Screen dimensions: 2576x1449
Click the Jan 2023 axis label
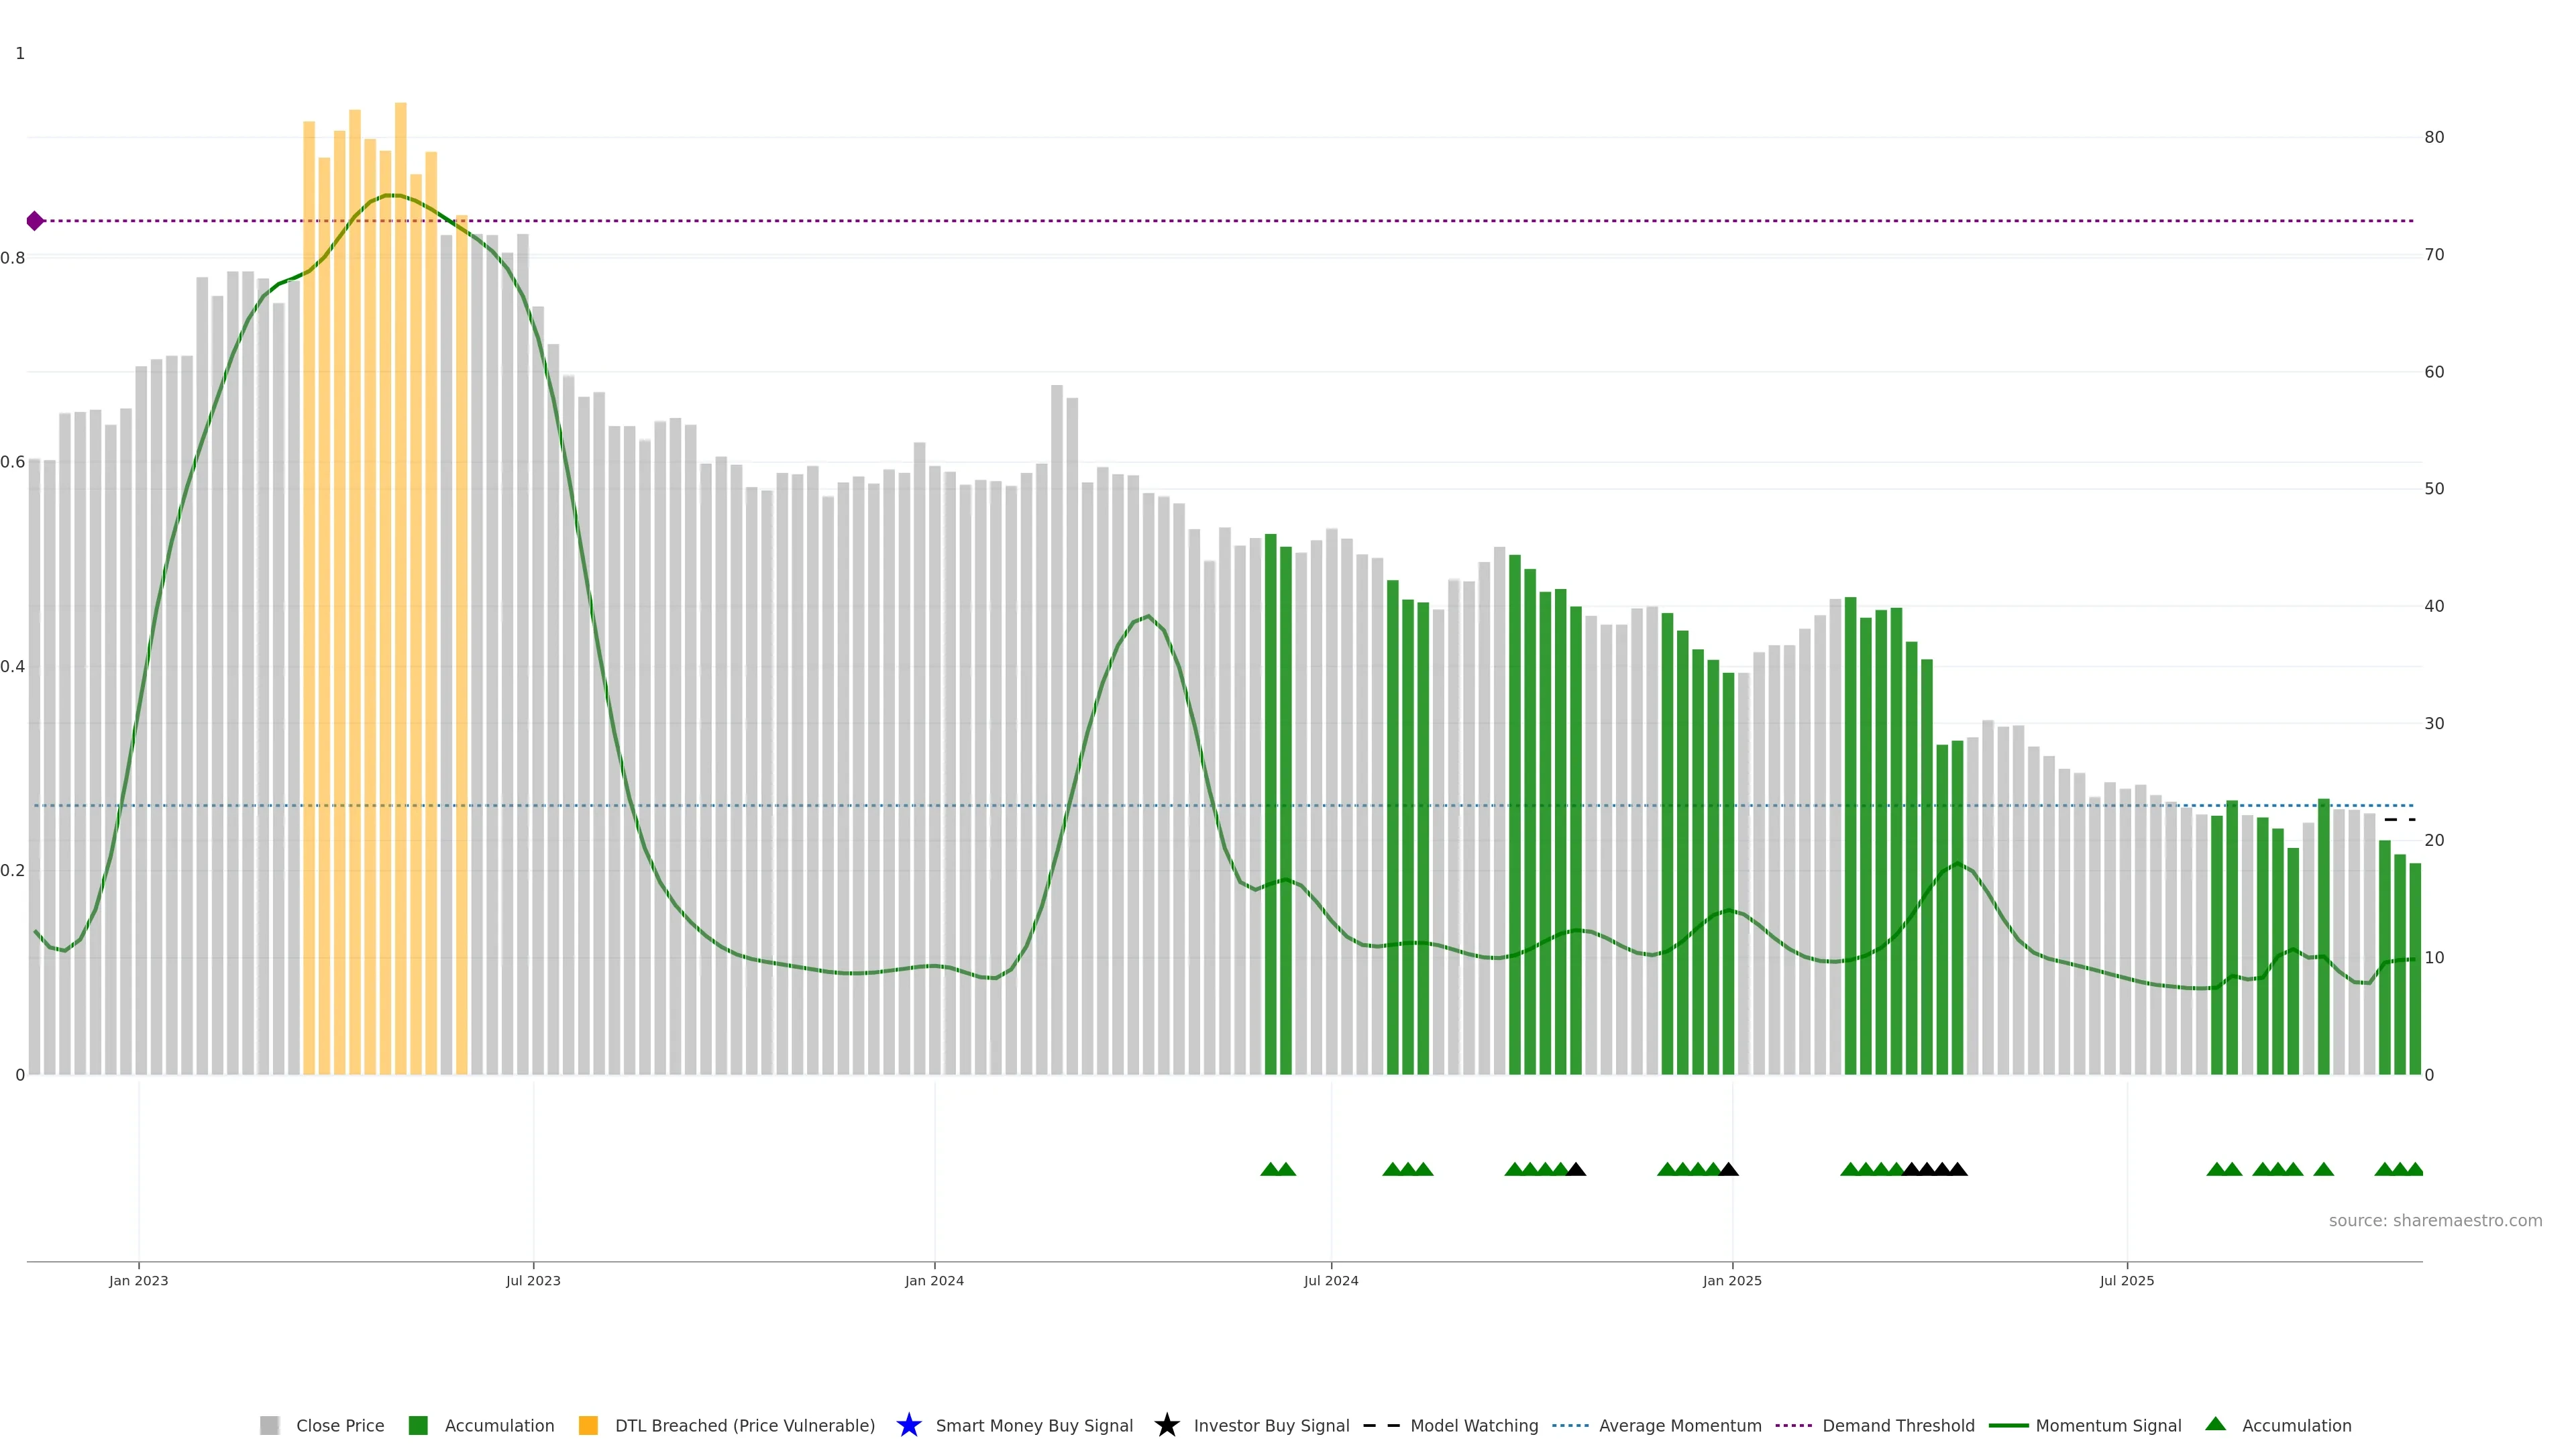click(138, 1281)
